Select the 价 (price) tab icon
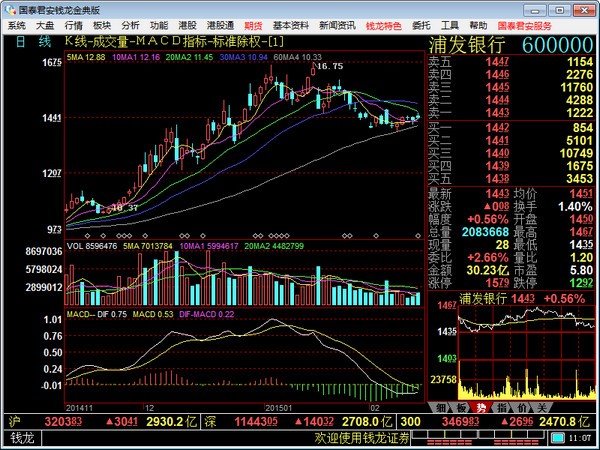The image size is (600, 450). coord(521,407)
